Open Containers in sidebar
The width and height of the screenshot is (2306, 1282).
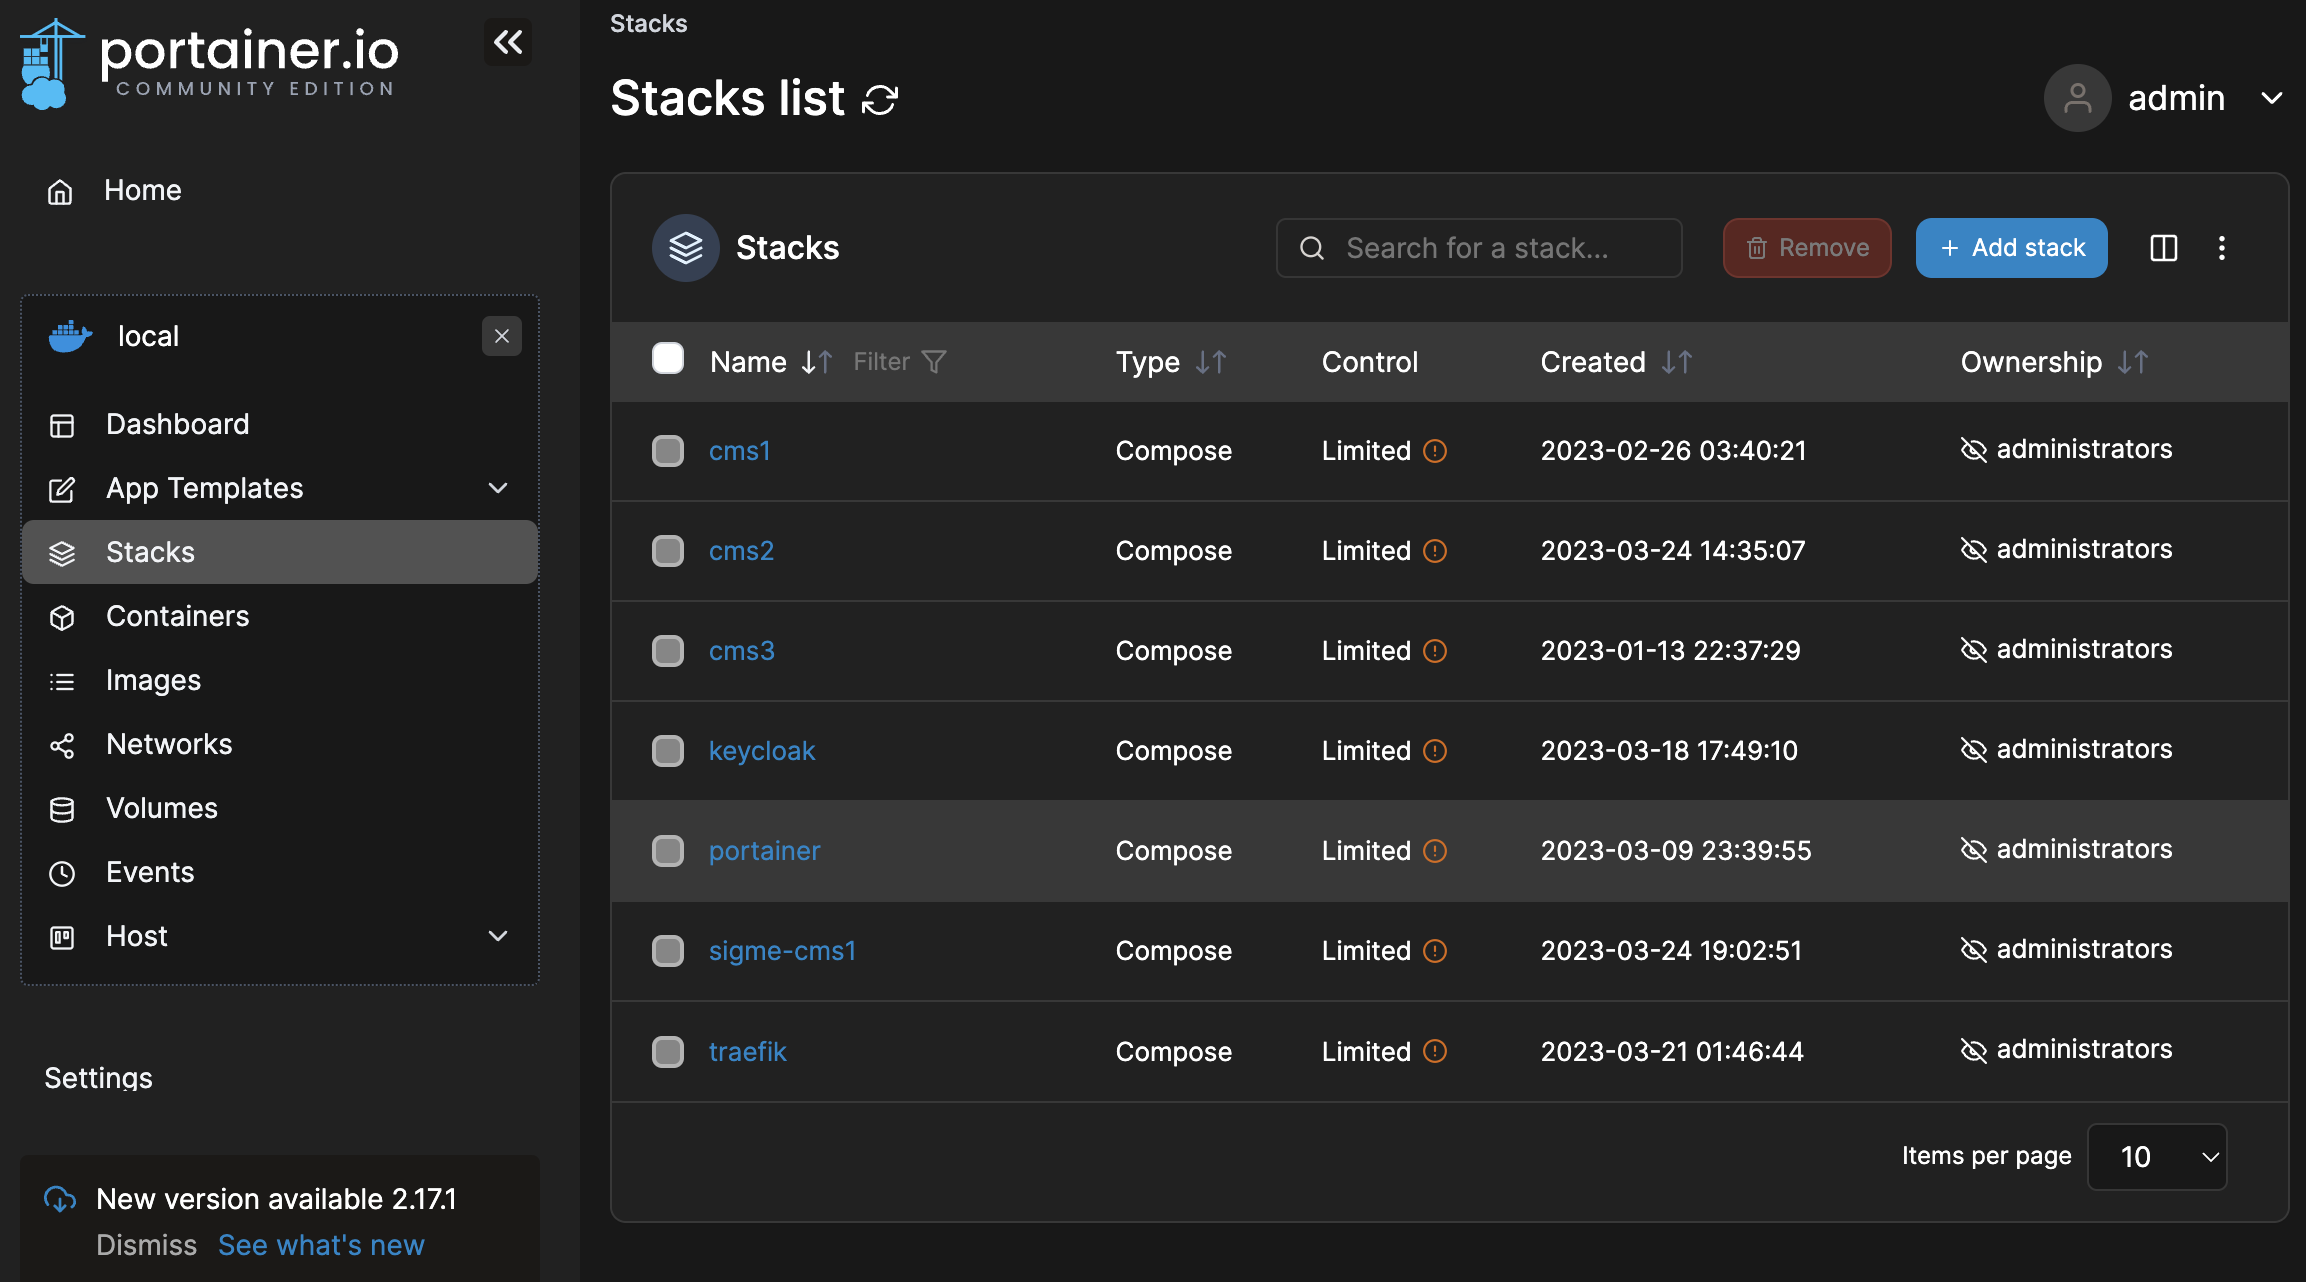(x=280, y=616)
